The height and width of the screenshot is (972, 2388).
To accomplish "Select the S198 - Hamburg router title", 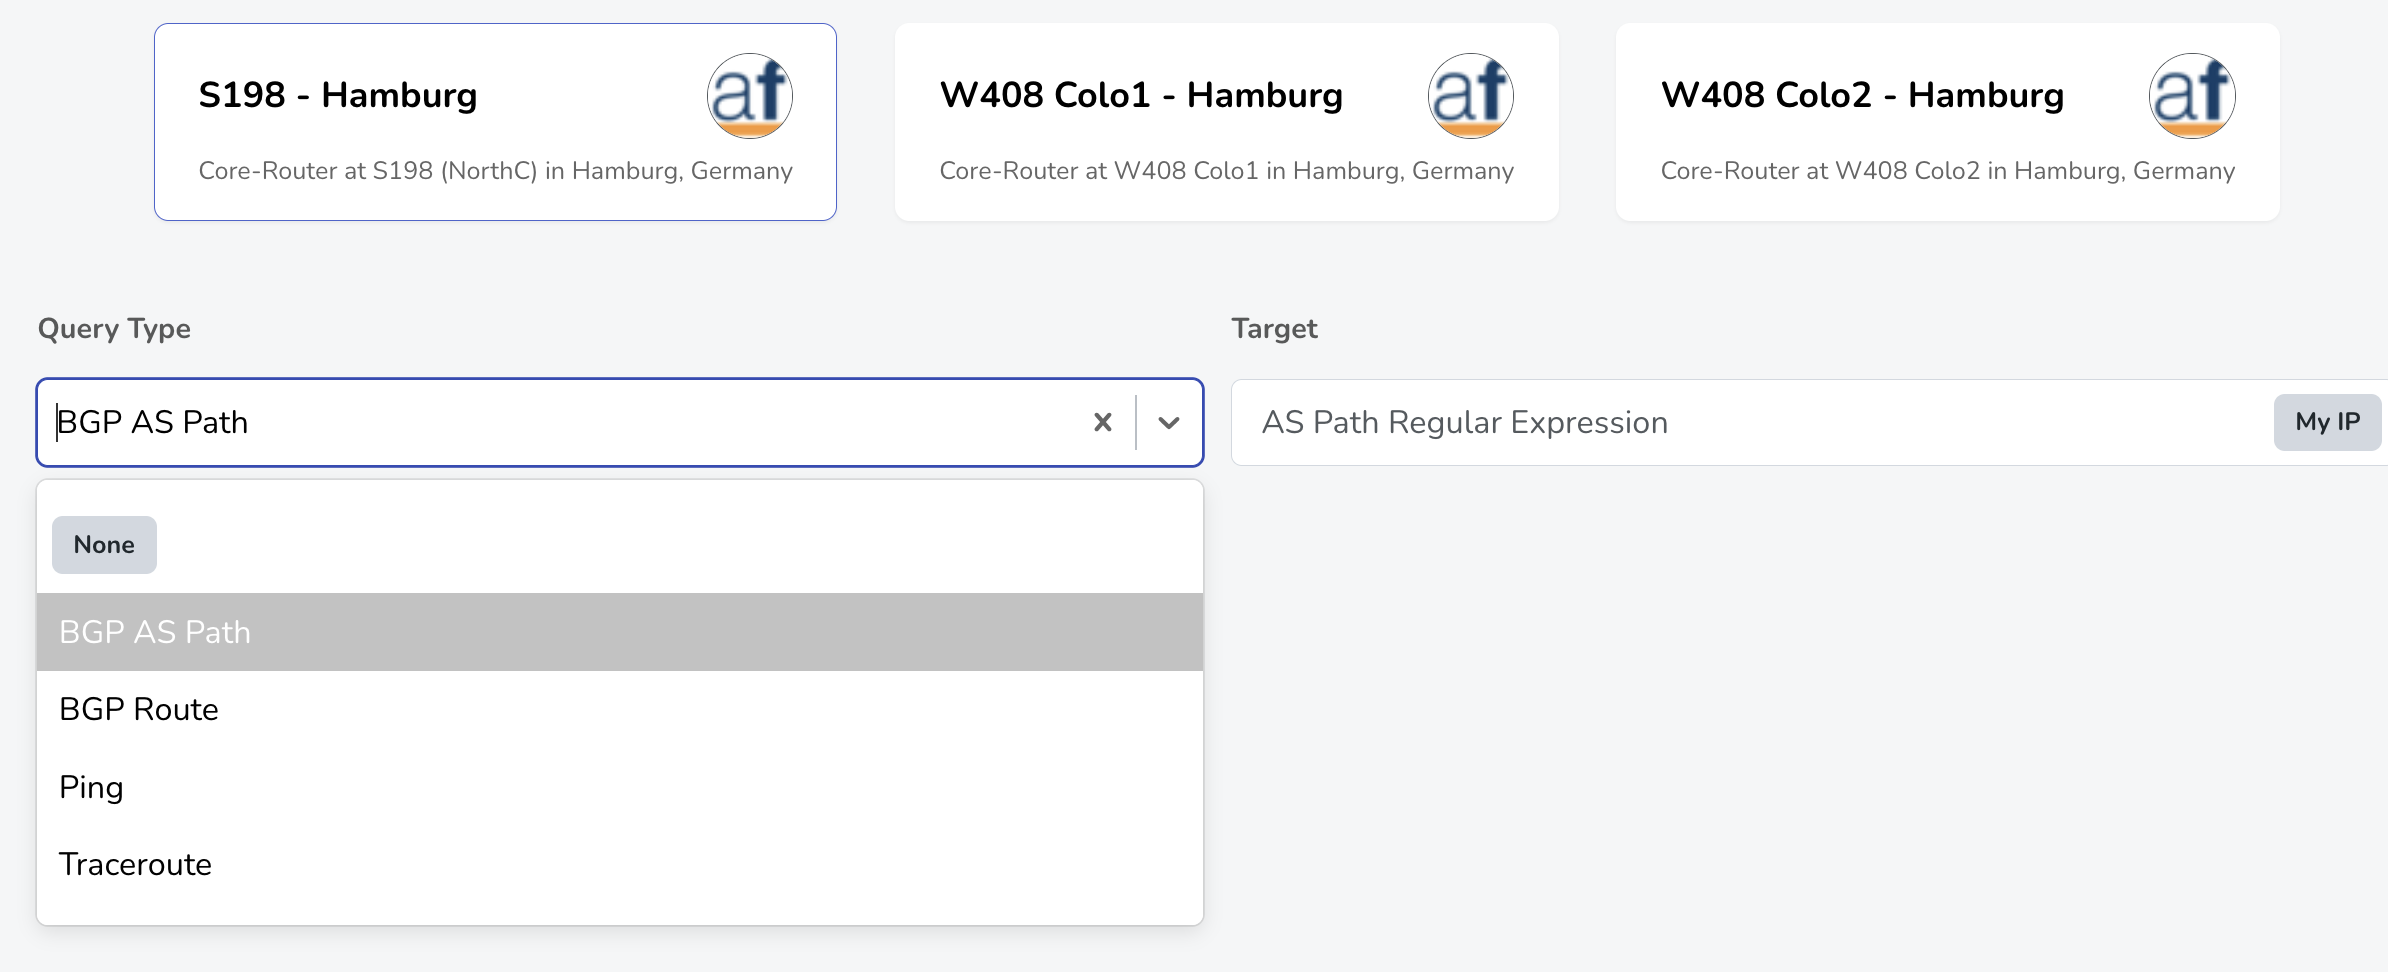I will (x=338, y=95).
